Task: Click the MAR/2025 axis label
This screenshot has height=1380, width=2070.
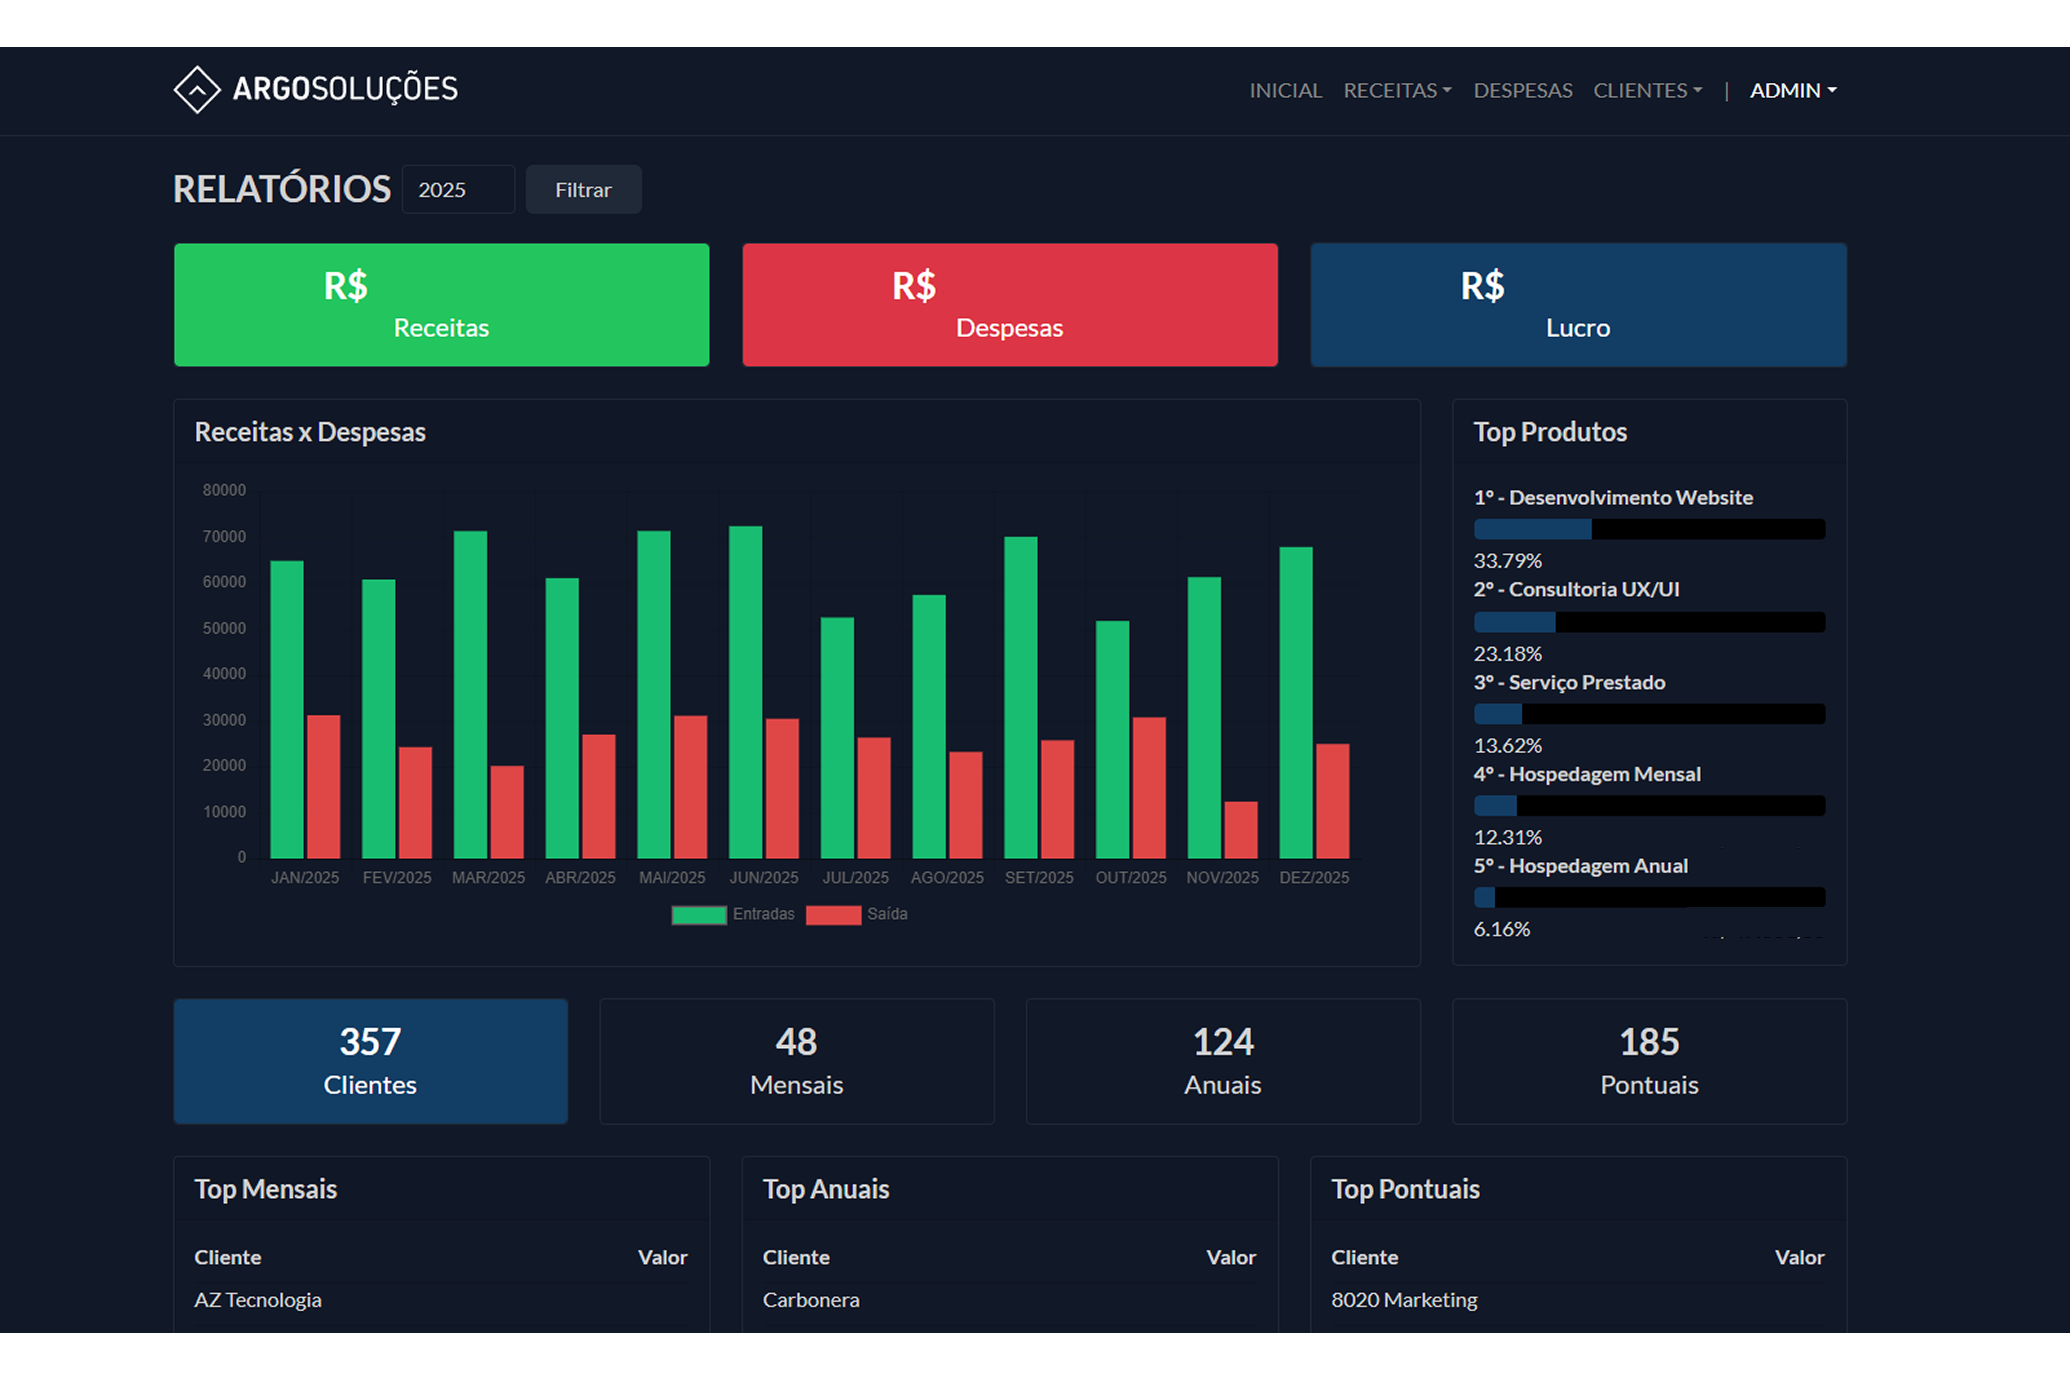Action: (x=488, y=877)
